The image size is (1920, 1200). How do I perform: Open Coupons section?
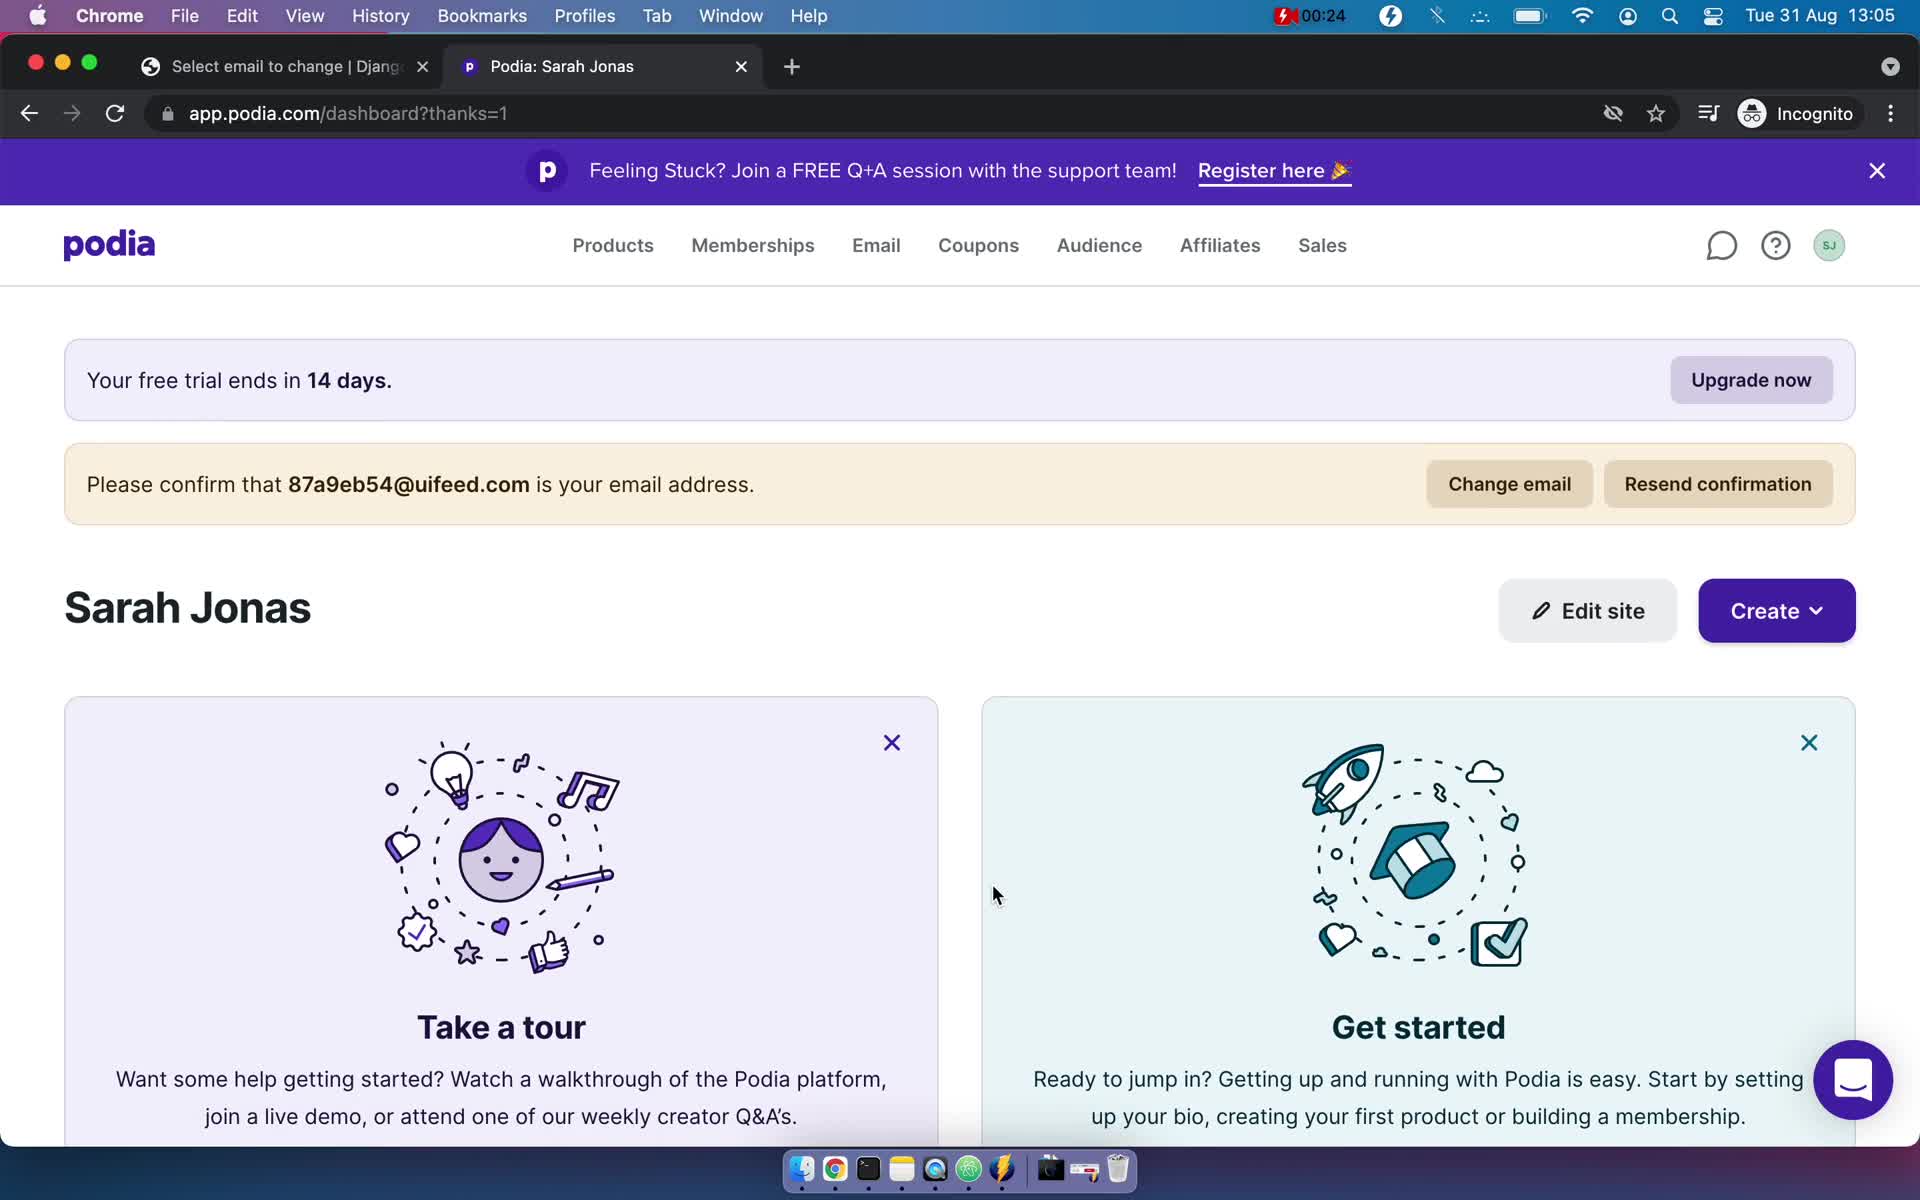click(x=978, y=245)
